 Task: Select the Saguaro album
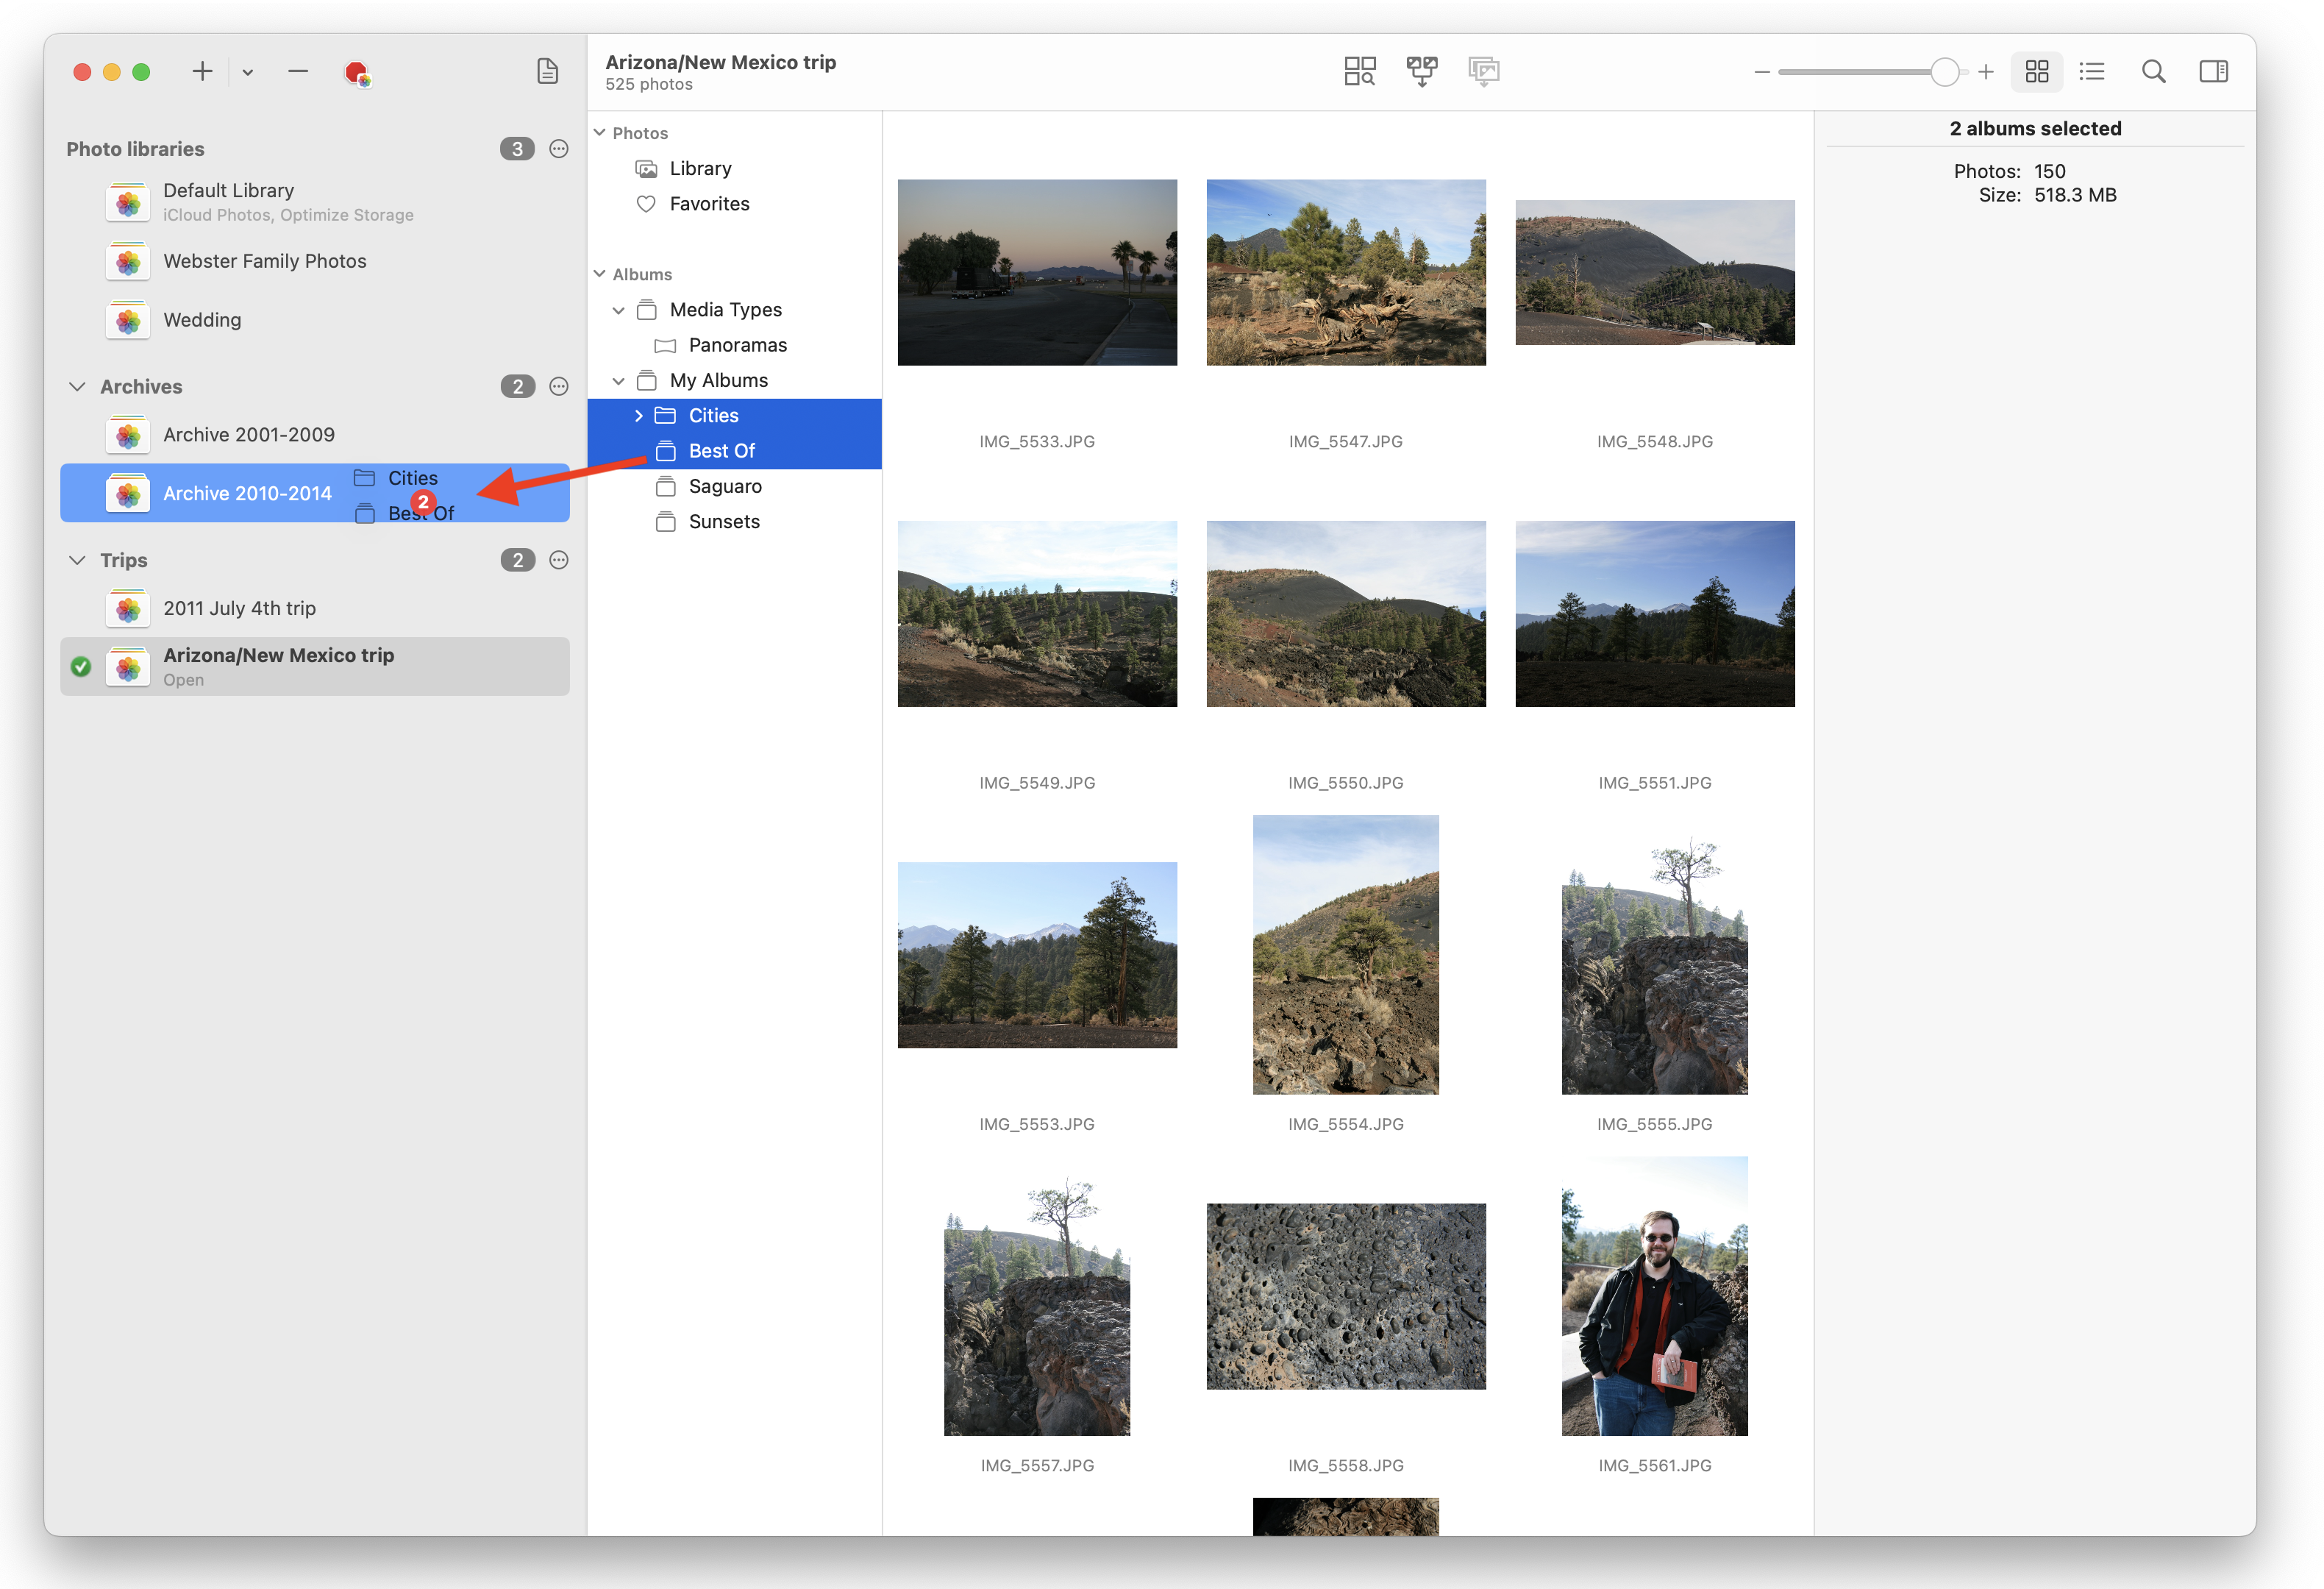[724, 486]
